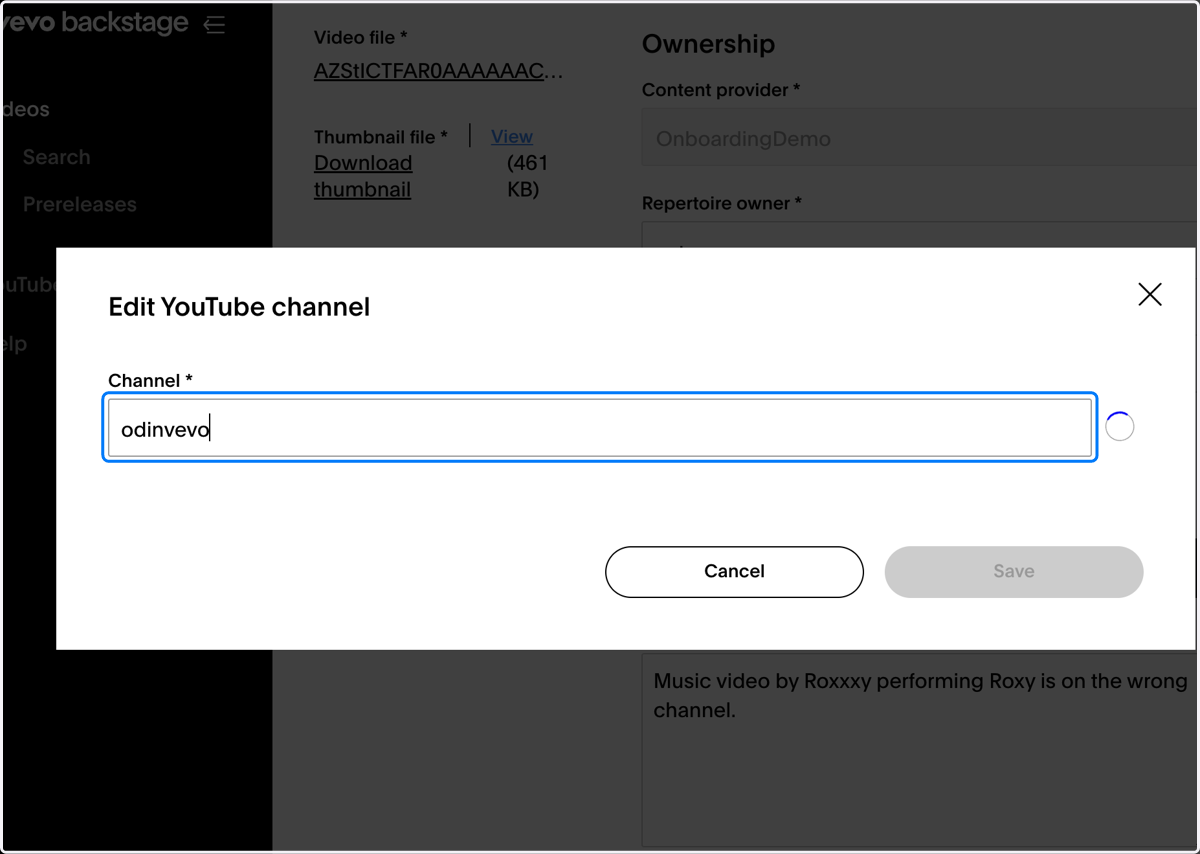Open the View thumbnail link
The width and height of the screenshot is (1200, 854).
pos(512,136)
